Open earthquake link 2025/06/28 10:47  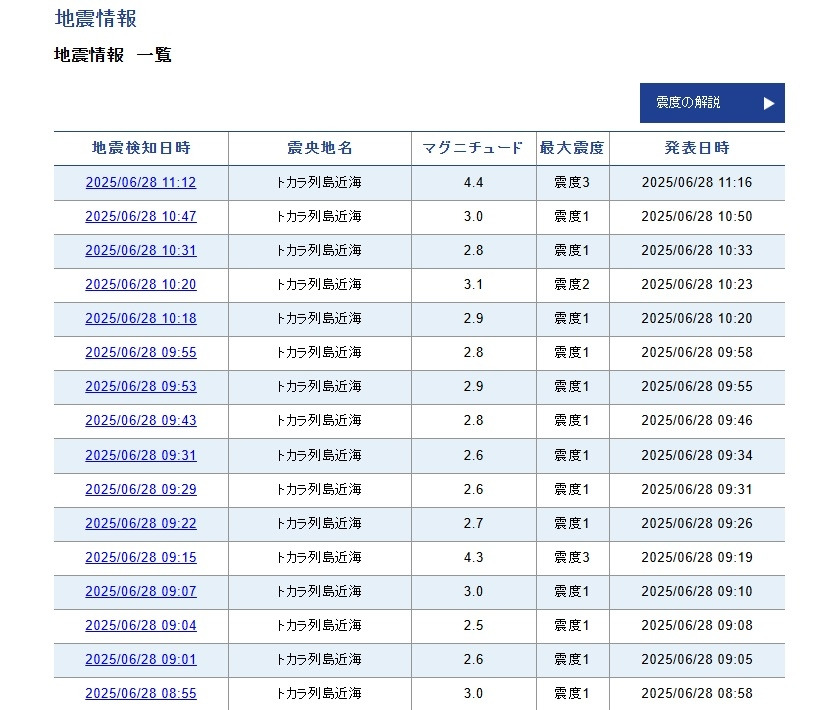pyautogui.click(x=141, y=216)
